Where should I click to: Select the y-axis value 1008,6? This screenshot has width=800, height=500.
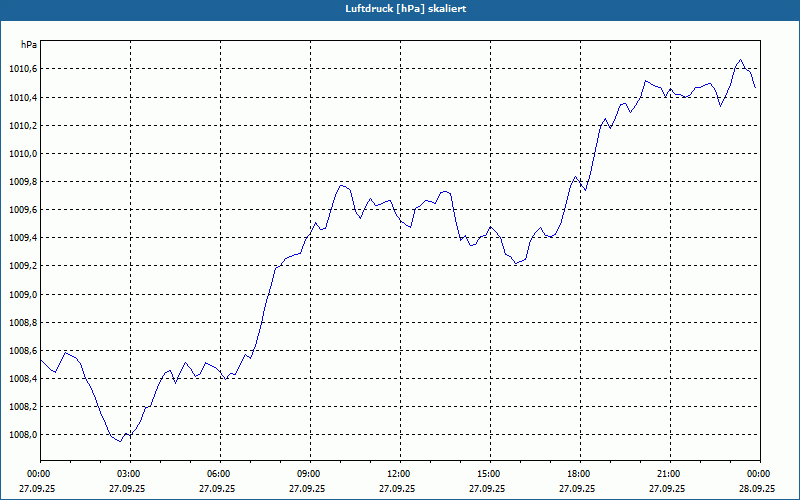coord(23,351)
